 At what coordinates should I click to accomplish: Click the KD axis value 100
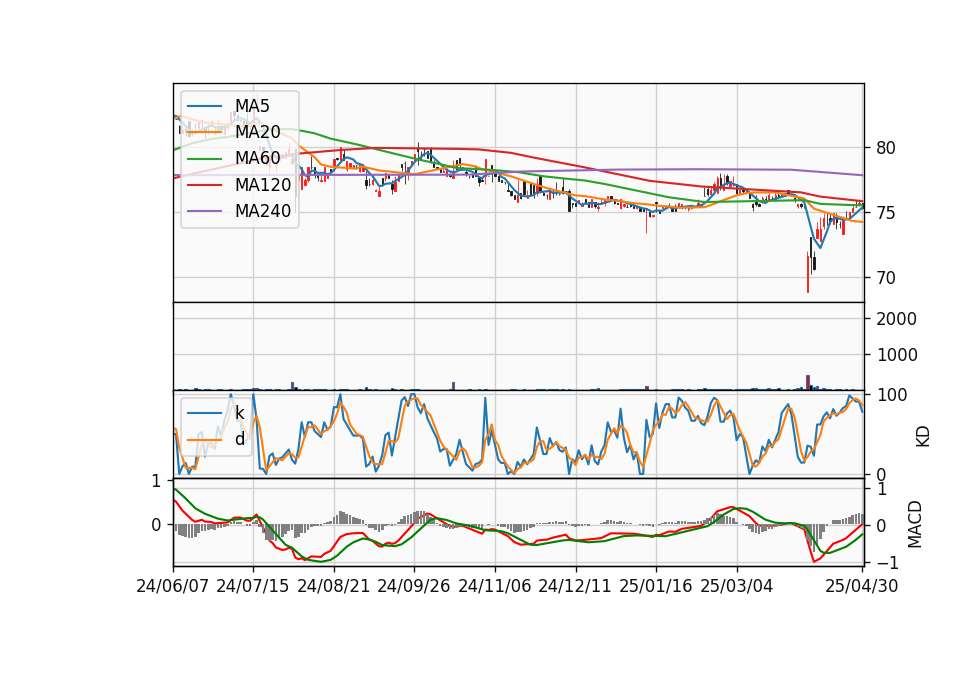pyautogui.click(x=892, y=395)
